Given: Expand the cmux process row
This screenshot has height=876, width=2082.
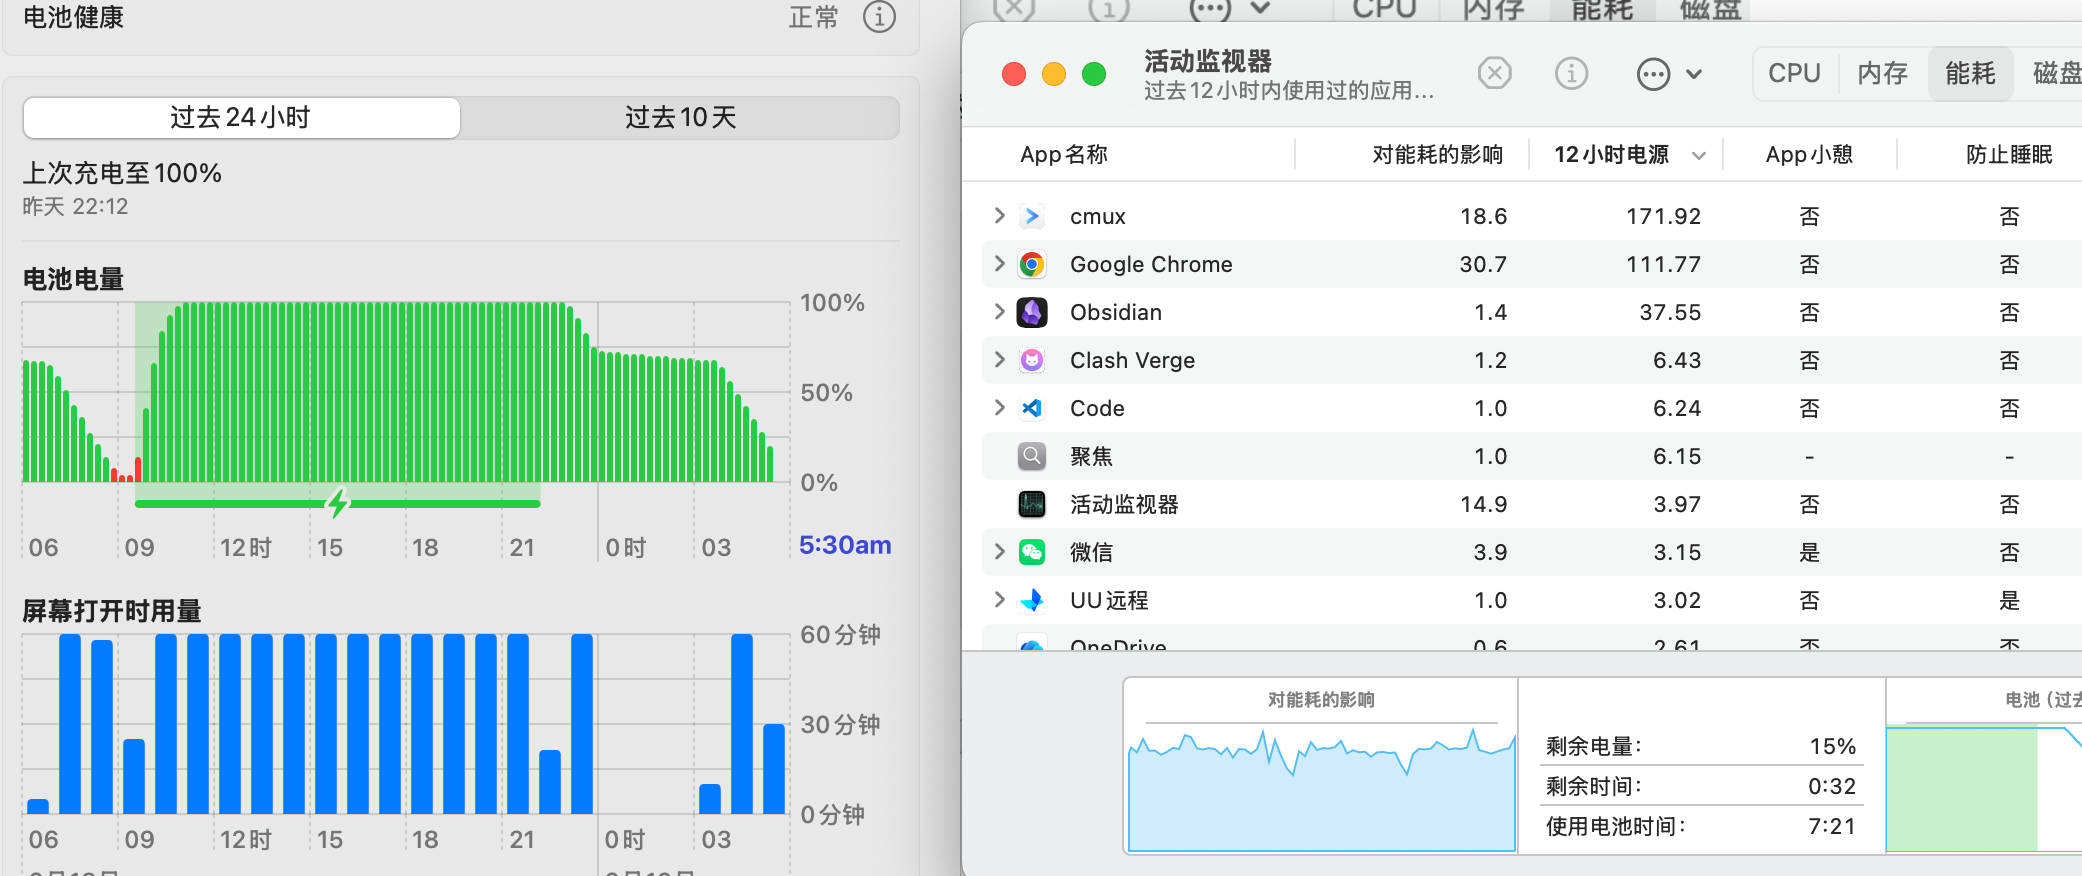Looking at the screenshot, I should click(999, 216).
